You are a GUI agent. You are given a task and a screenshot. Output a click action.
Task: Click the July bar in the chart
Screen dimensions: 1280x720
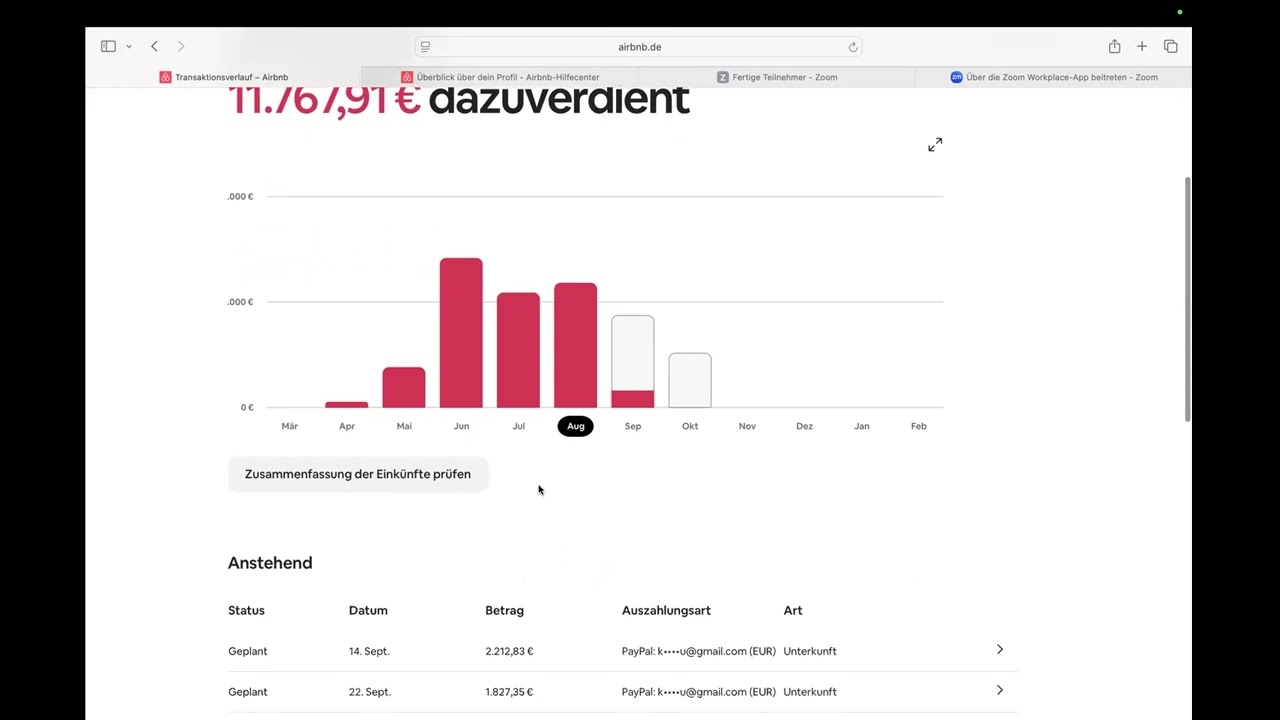(518, 350)
